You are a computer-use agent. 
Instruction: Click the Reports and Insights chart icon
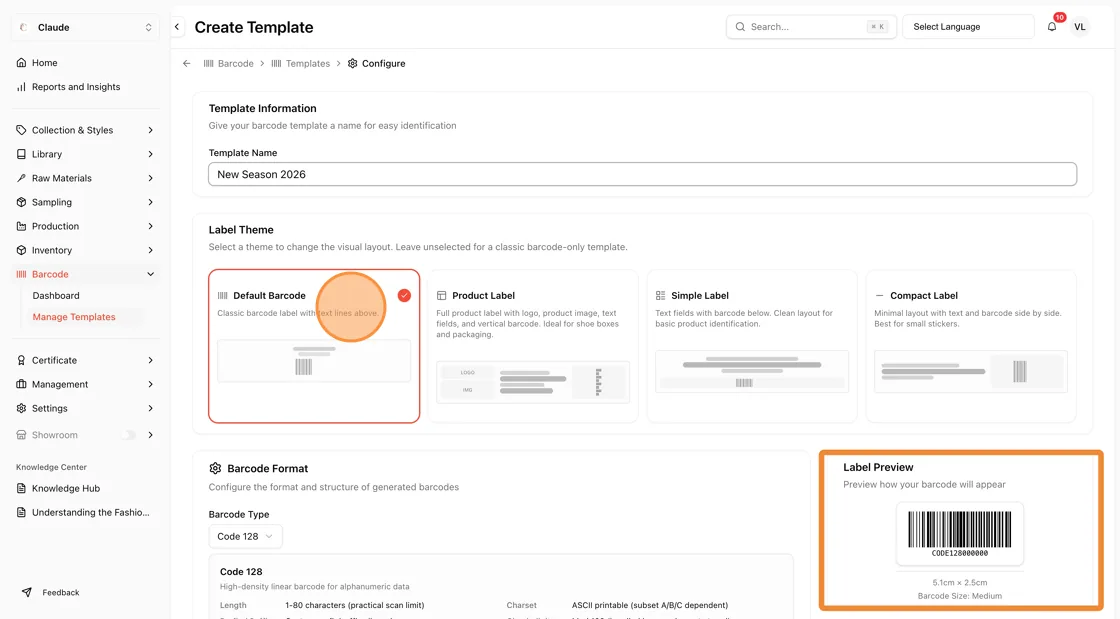pyautogui.click(x=21, y=87)
